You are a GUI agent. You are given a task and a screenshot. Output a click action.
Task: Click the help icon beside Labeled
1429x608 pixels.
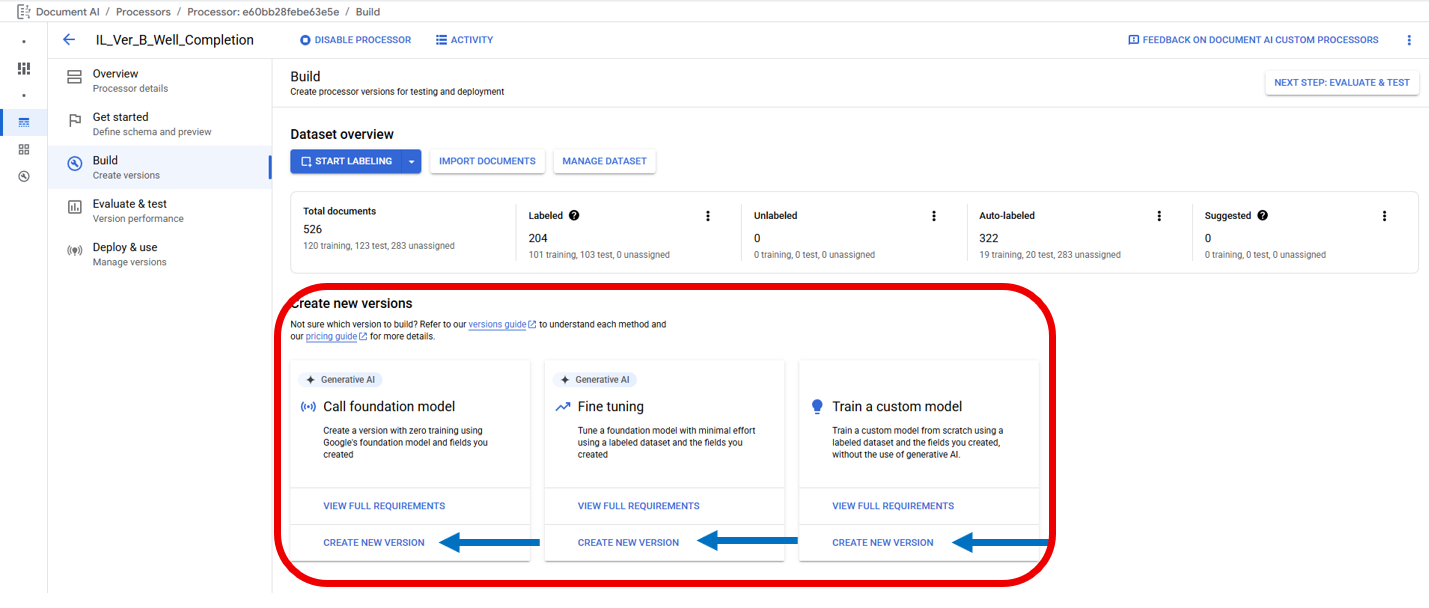[574, 216]
